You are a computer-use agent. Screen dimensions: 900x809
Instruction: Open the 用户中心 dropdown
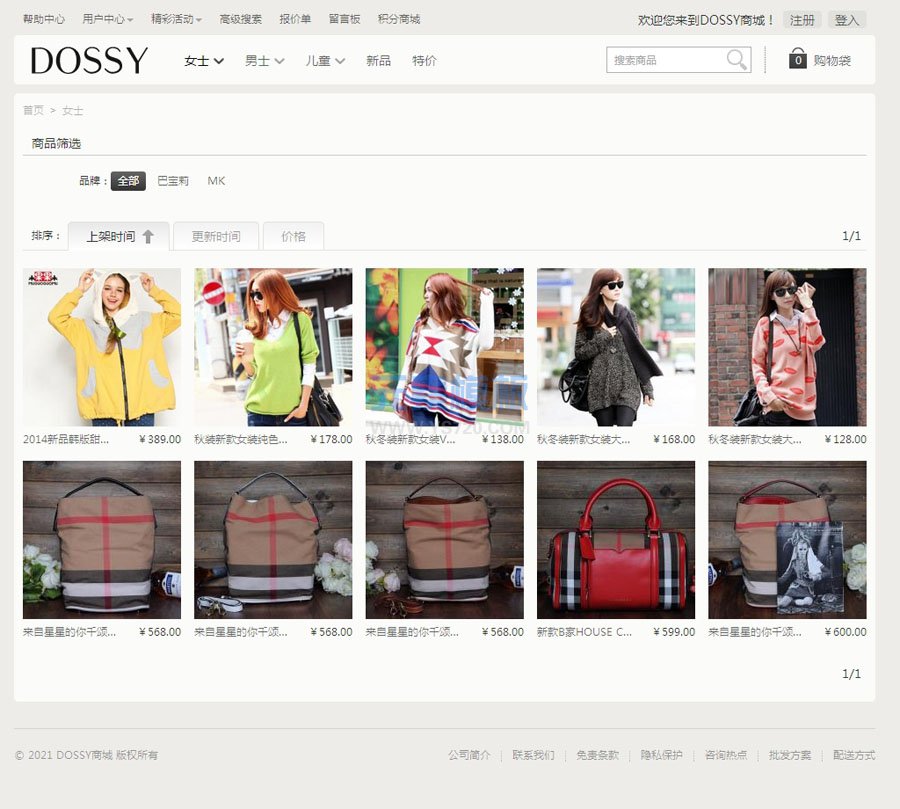click(107, 19)
